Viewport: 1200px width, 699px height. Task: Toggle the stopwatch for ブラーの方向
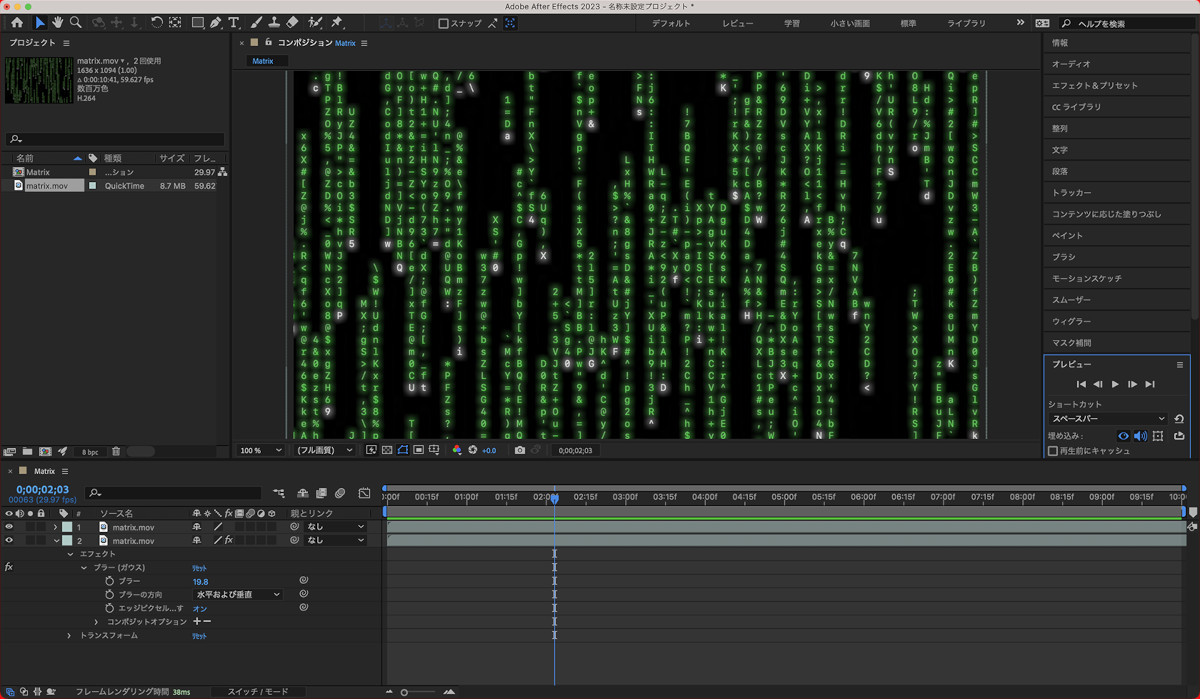(111, 595)
